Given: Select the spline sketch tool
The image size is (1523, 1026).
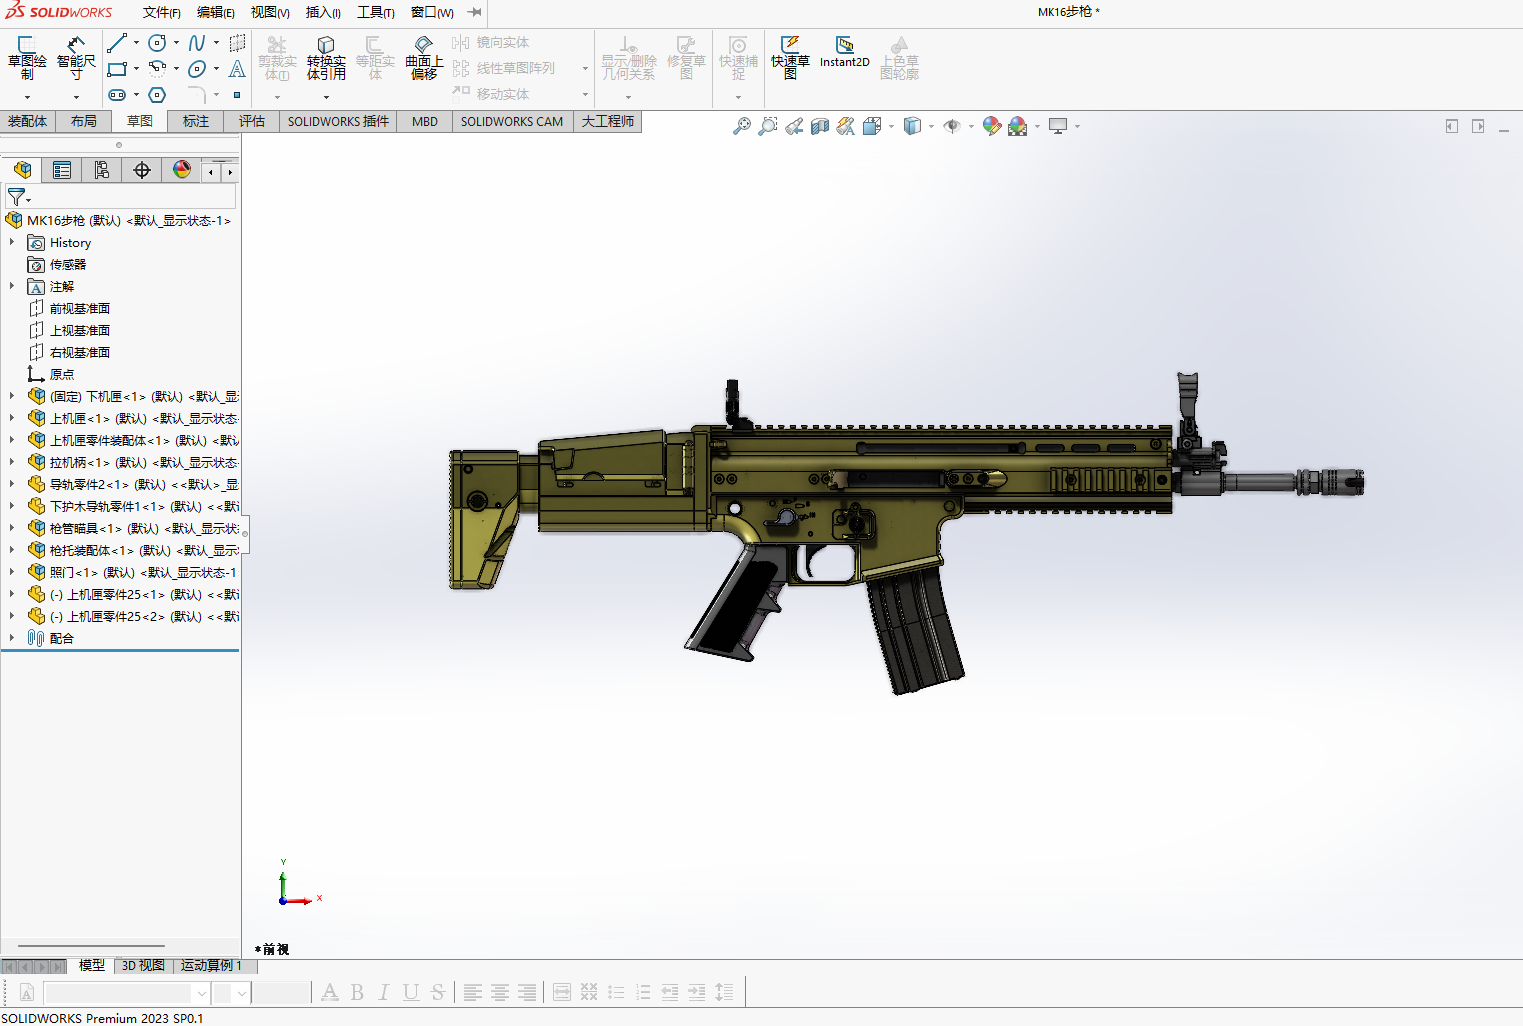Looking at the screenshot, I should click(197, 43).
